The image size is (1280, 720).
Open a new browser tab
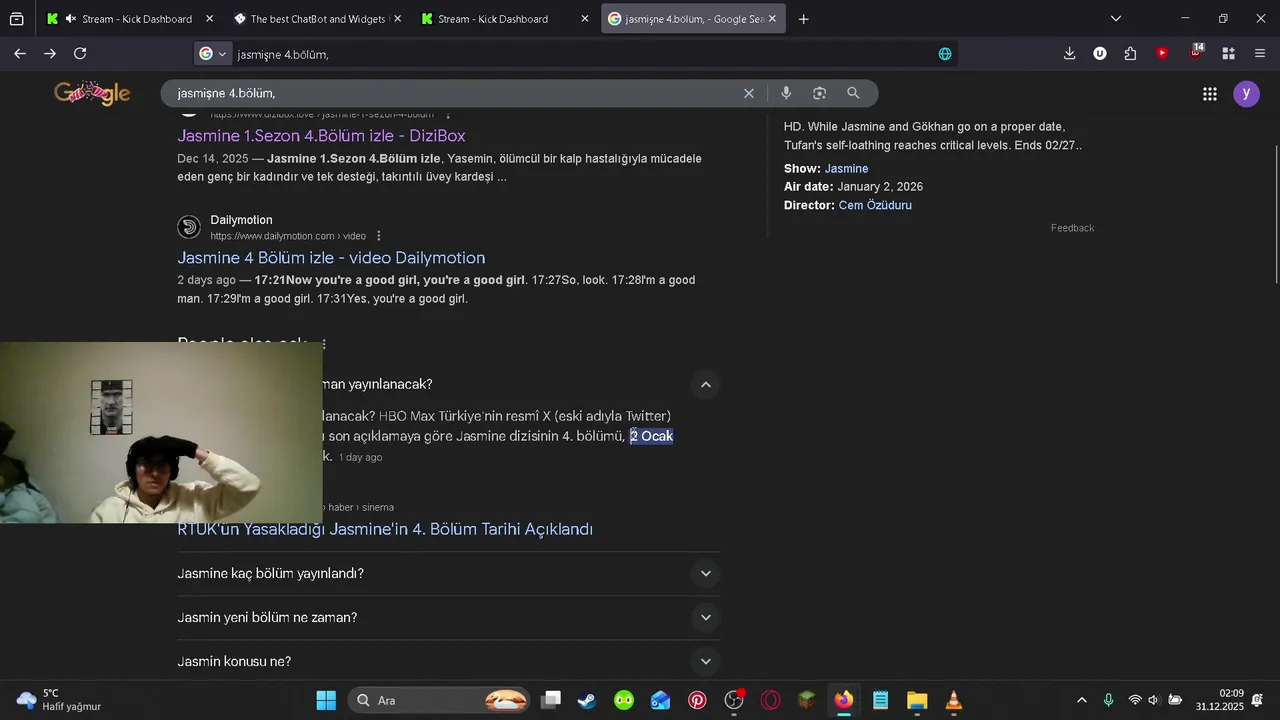[803, 19]
